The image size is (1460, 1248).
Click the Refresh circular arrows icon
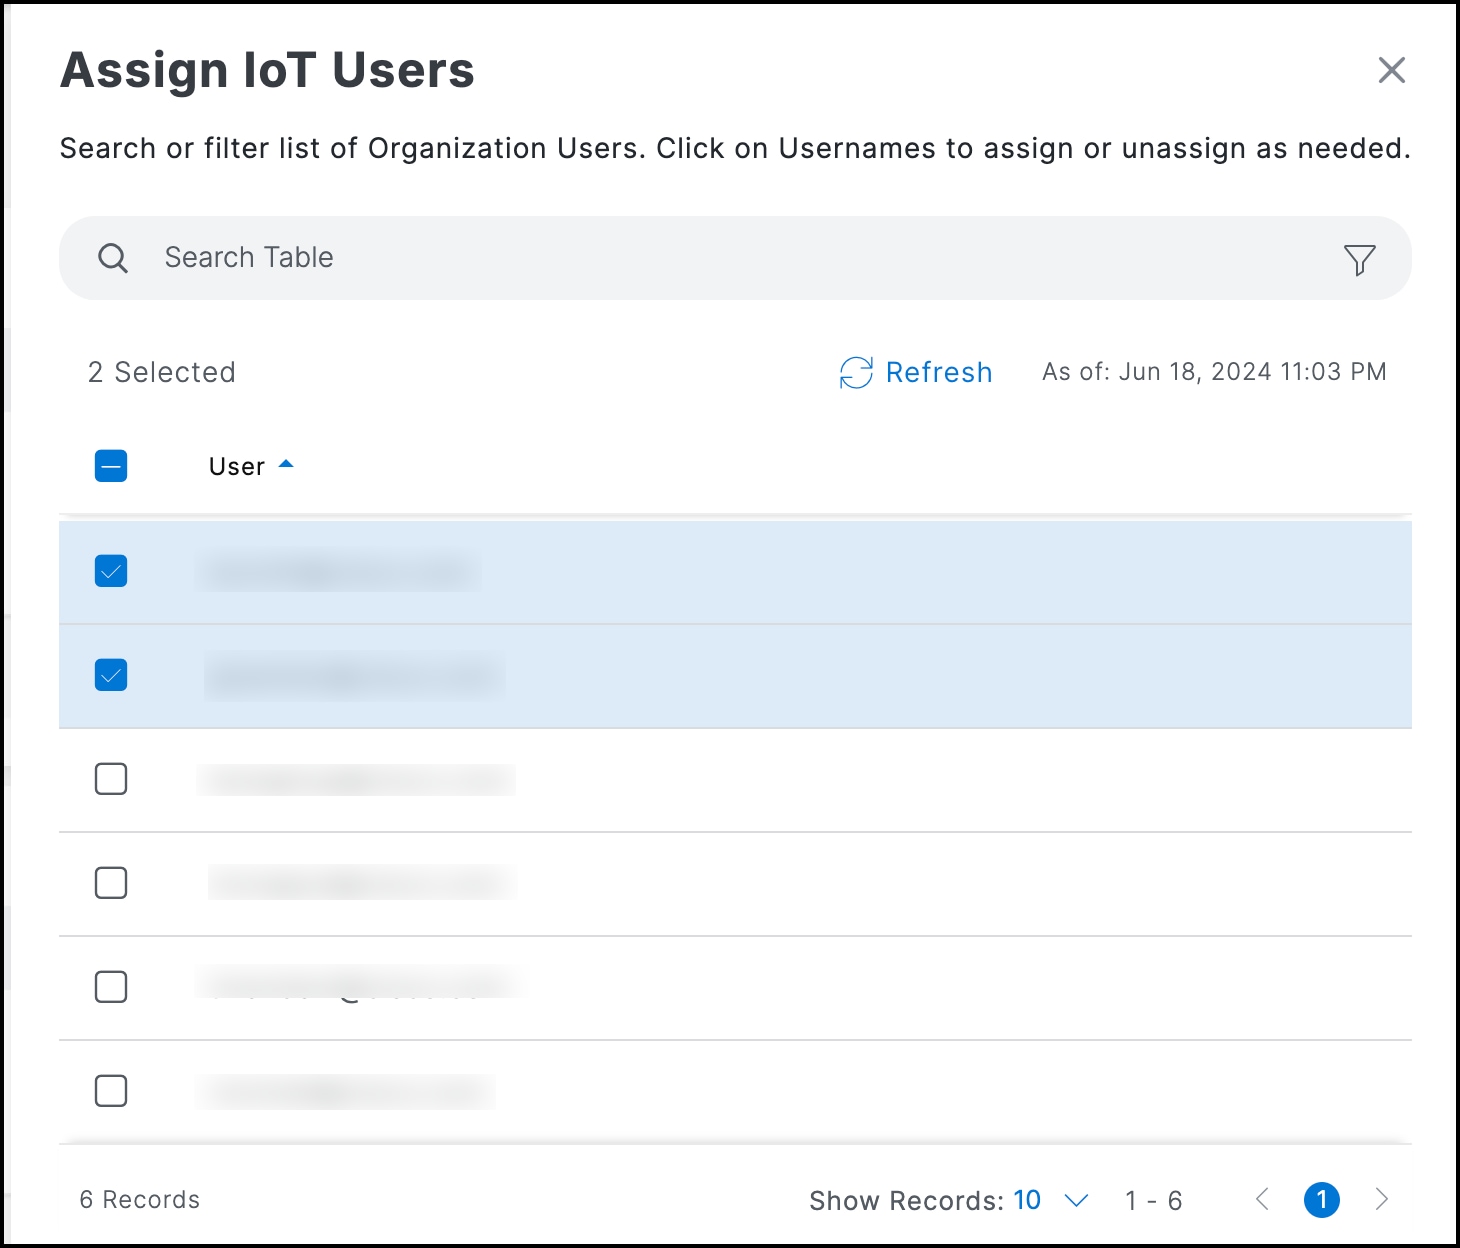point(856,372)
